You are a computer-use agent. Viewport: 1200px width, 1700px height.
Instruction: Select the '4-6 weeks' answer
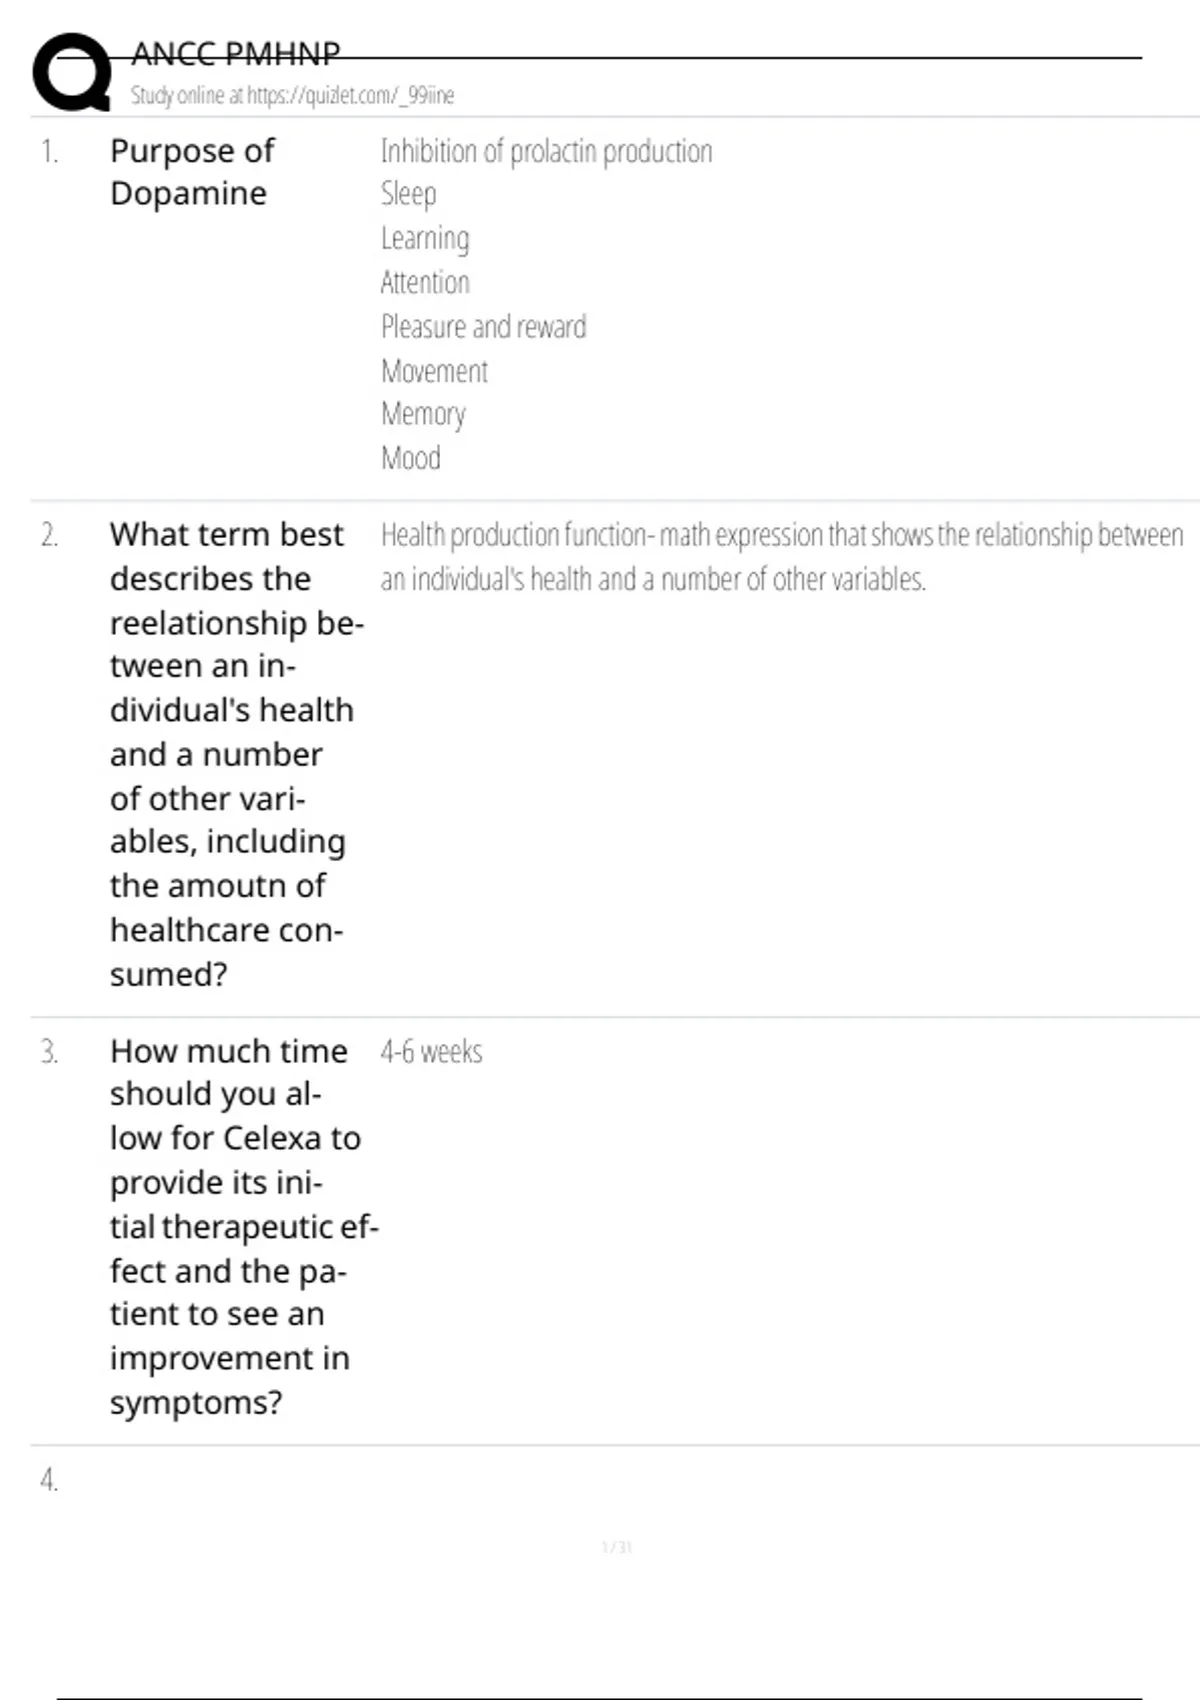[x=431, y=1052]
